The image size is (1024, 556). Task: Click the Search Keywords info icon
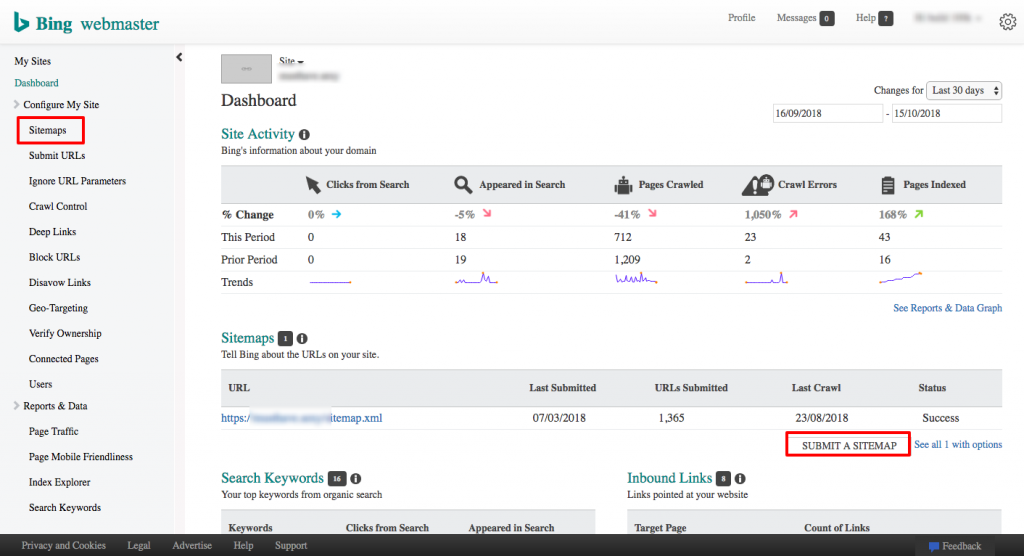355,479
